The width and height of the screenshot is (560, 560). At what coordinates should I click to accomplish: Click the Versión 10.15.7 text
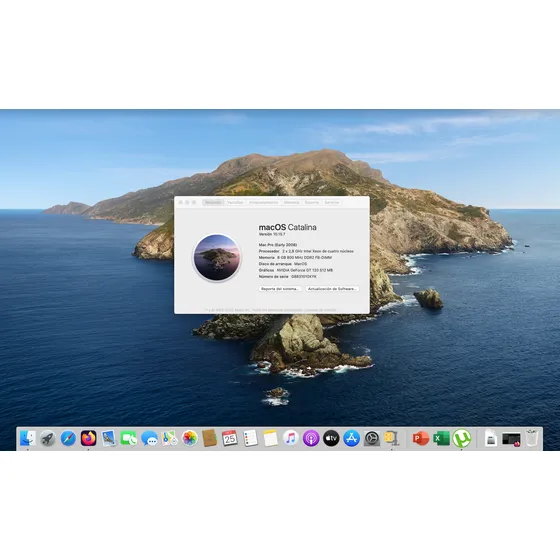(272, 234)
